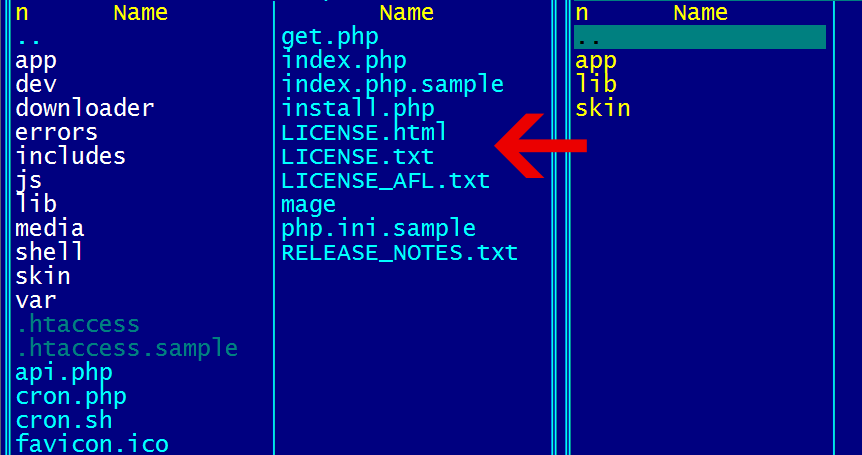Select the get.php file

click(x=330, y=36)
